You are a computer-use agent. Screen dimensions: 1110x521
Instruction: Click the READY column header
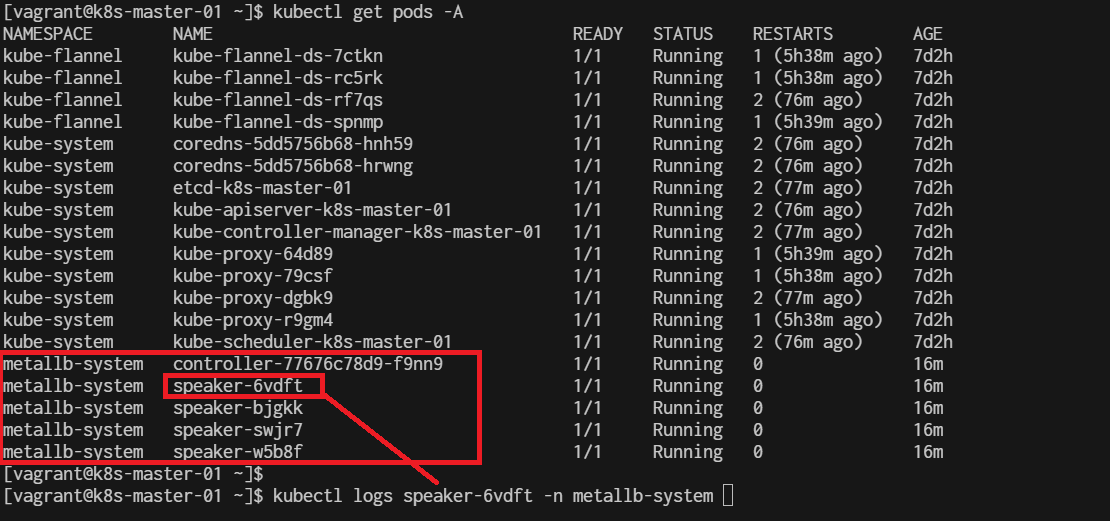597,34
